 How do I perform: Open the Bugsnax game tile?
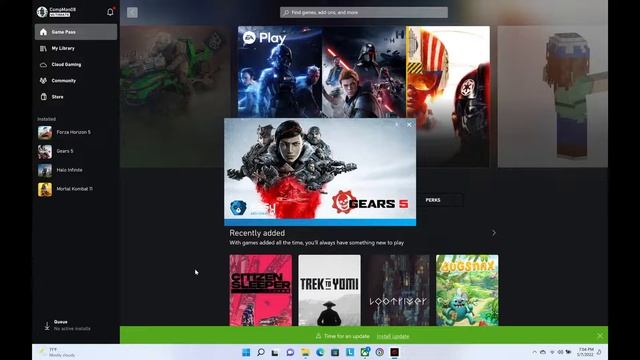467,290
